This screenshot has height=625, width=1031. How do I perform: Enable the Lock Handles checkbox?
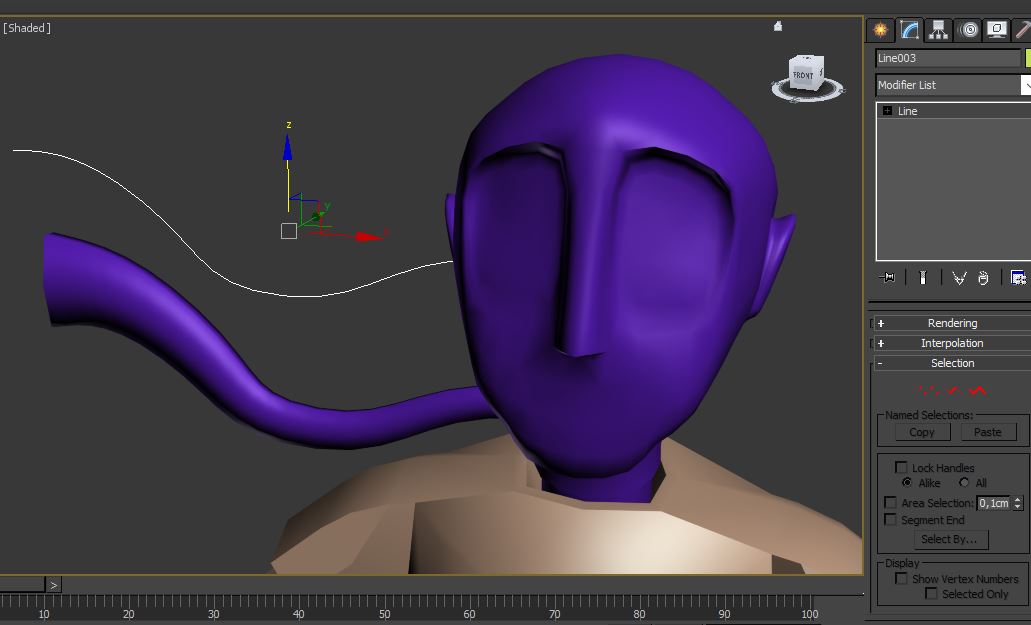point(902,468)
